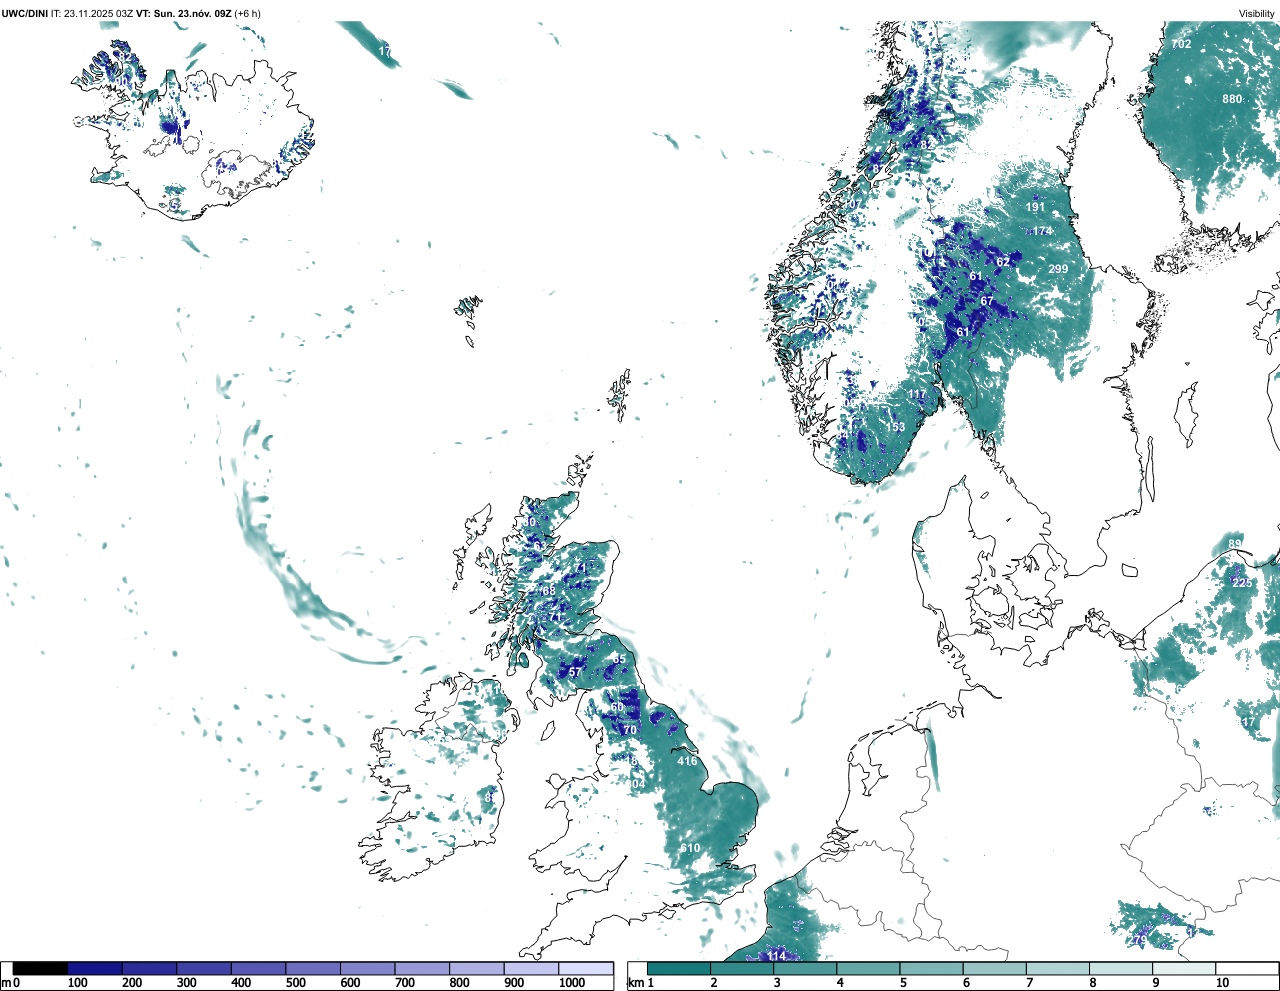This screenshot has height=991, width=1280.
Task: Click the 'm' unit label beside 0
Action: tap(6, 983)
